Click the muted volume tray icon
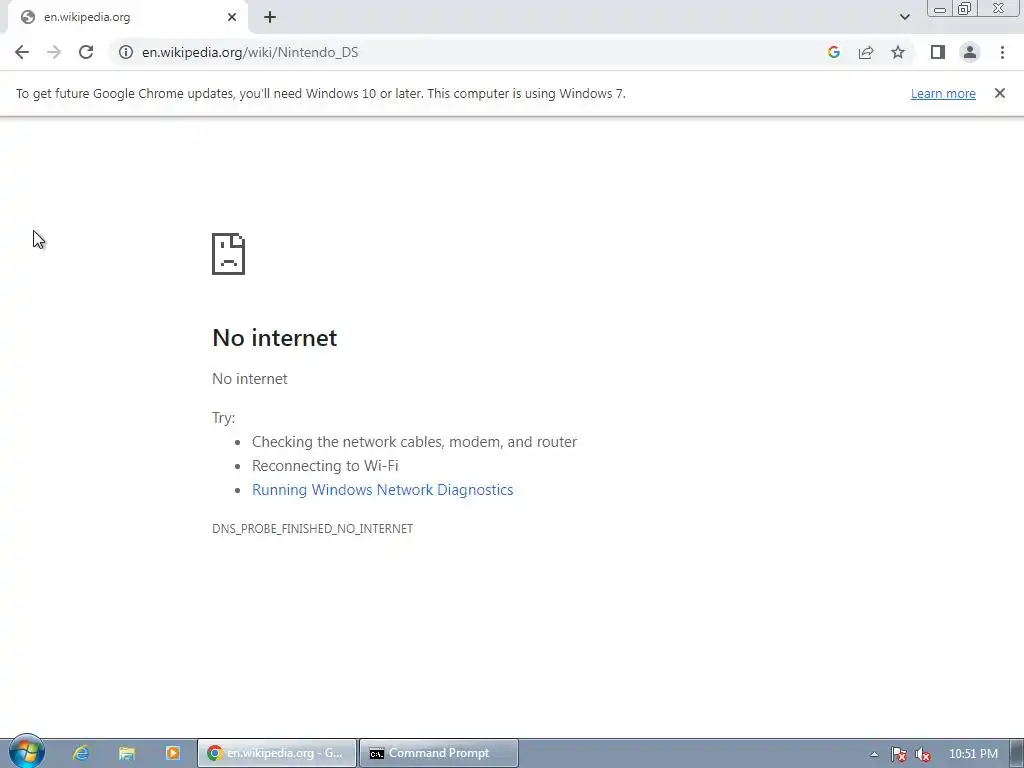This screenshot has height=768, width=1024. pyautogui.click(x=922, y=754)
